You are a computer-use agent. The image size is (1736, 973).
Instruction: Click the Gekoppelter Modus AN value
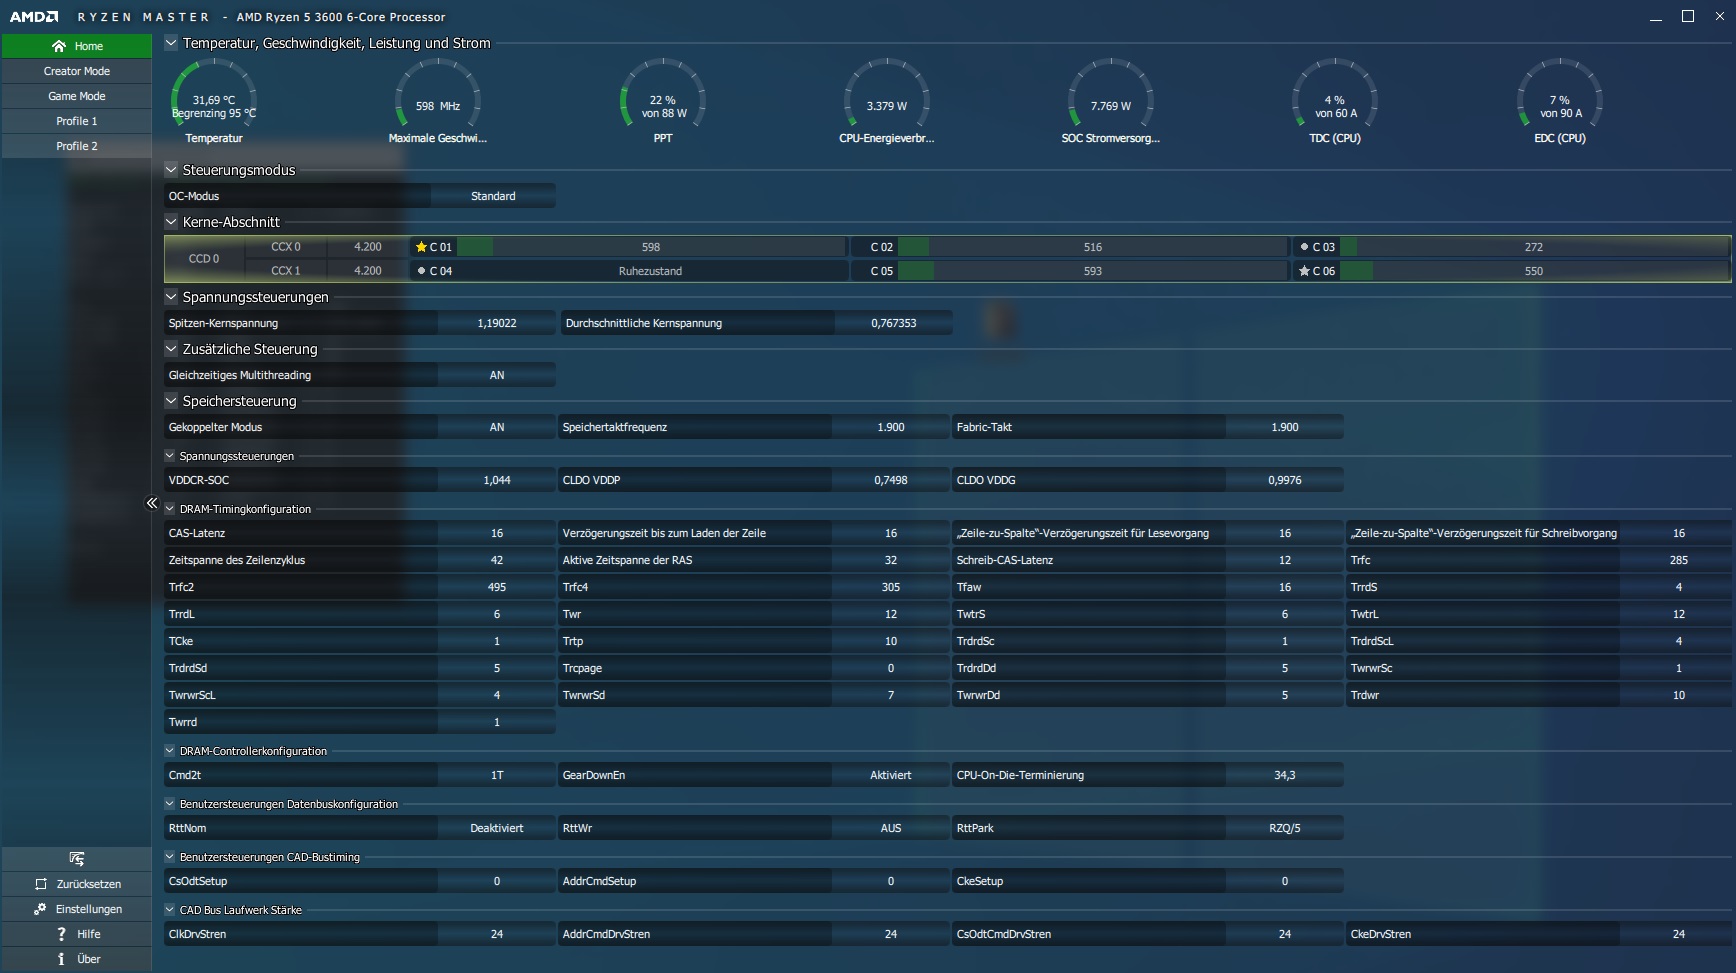(497, 427)
